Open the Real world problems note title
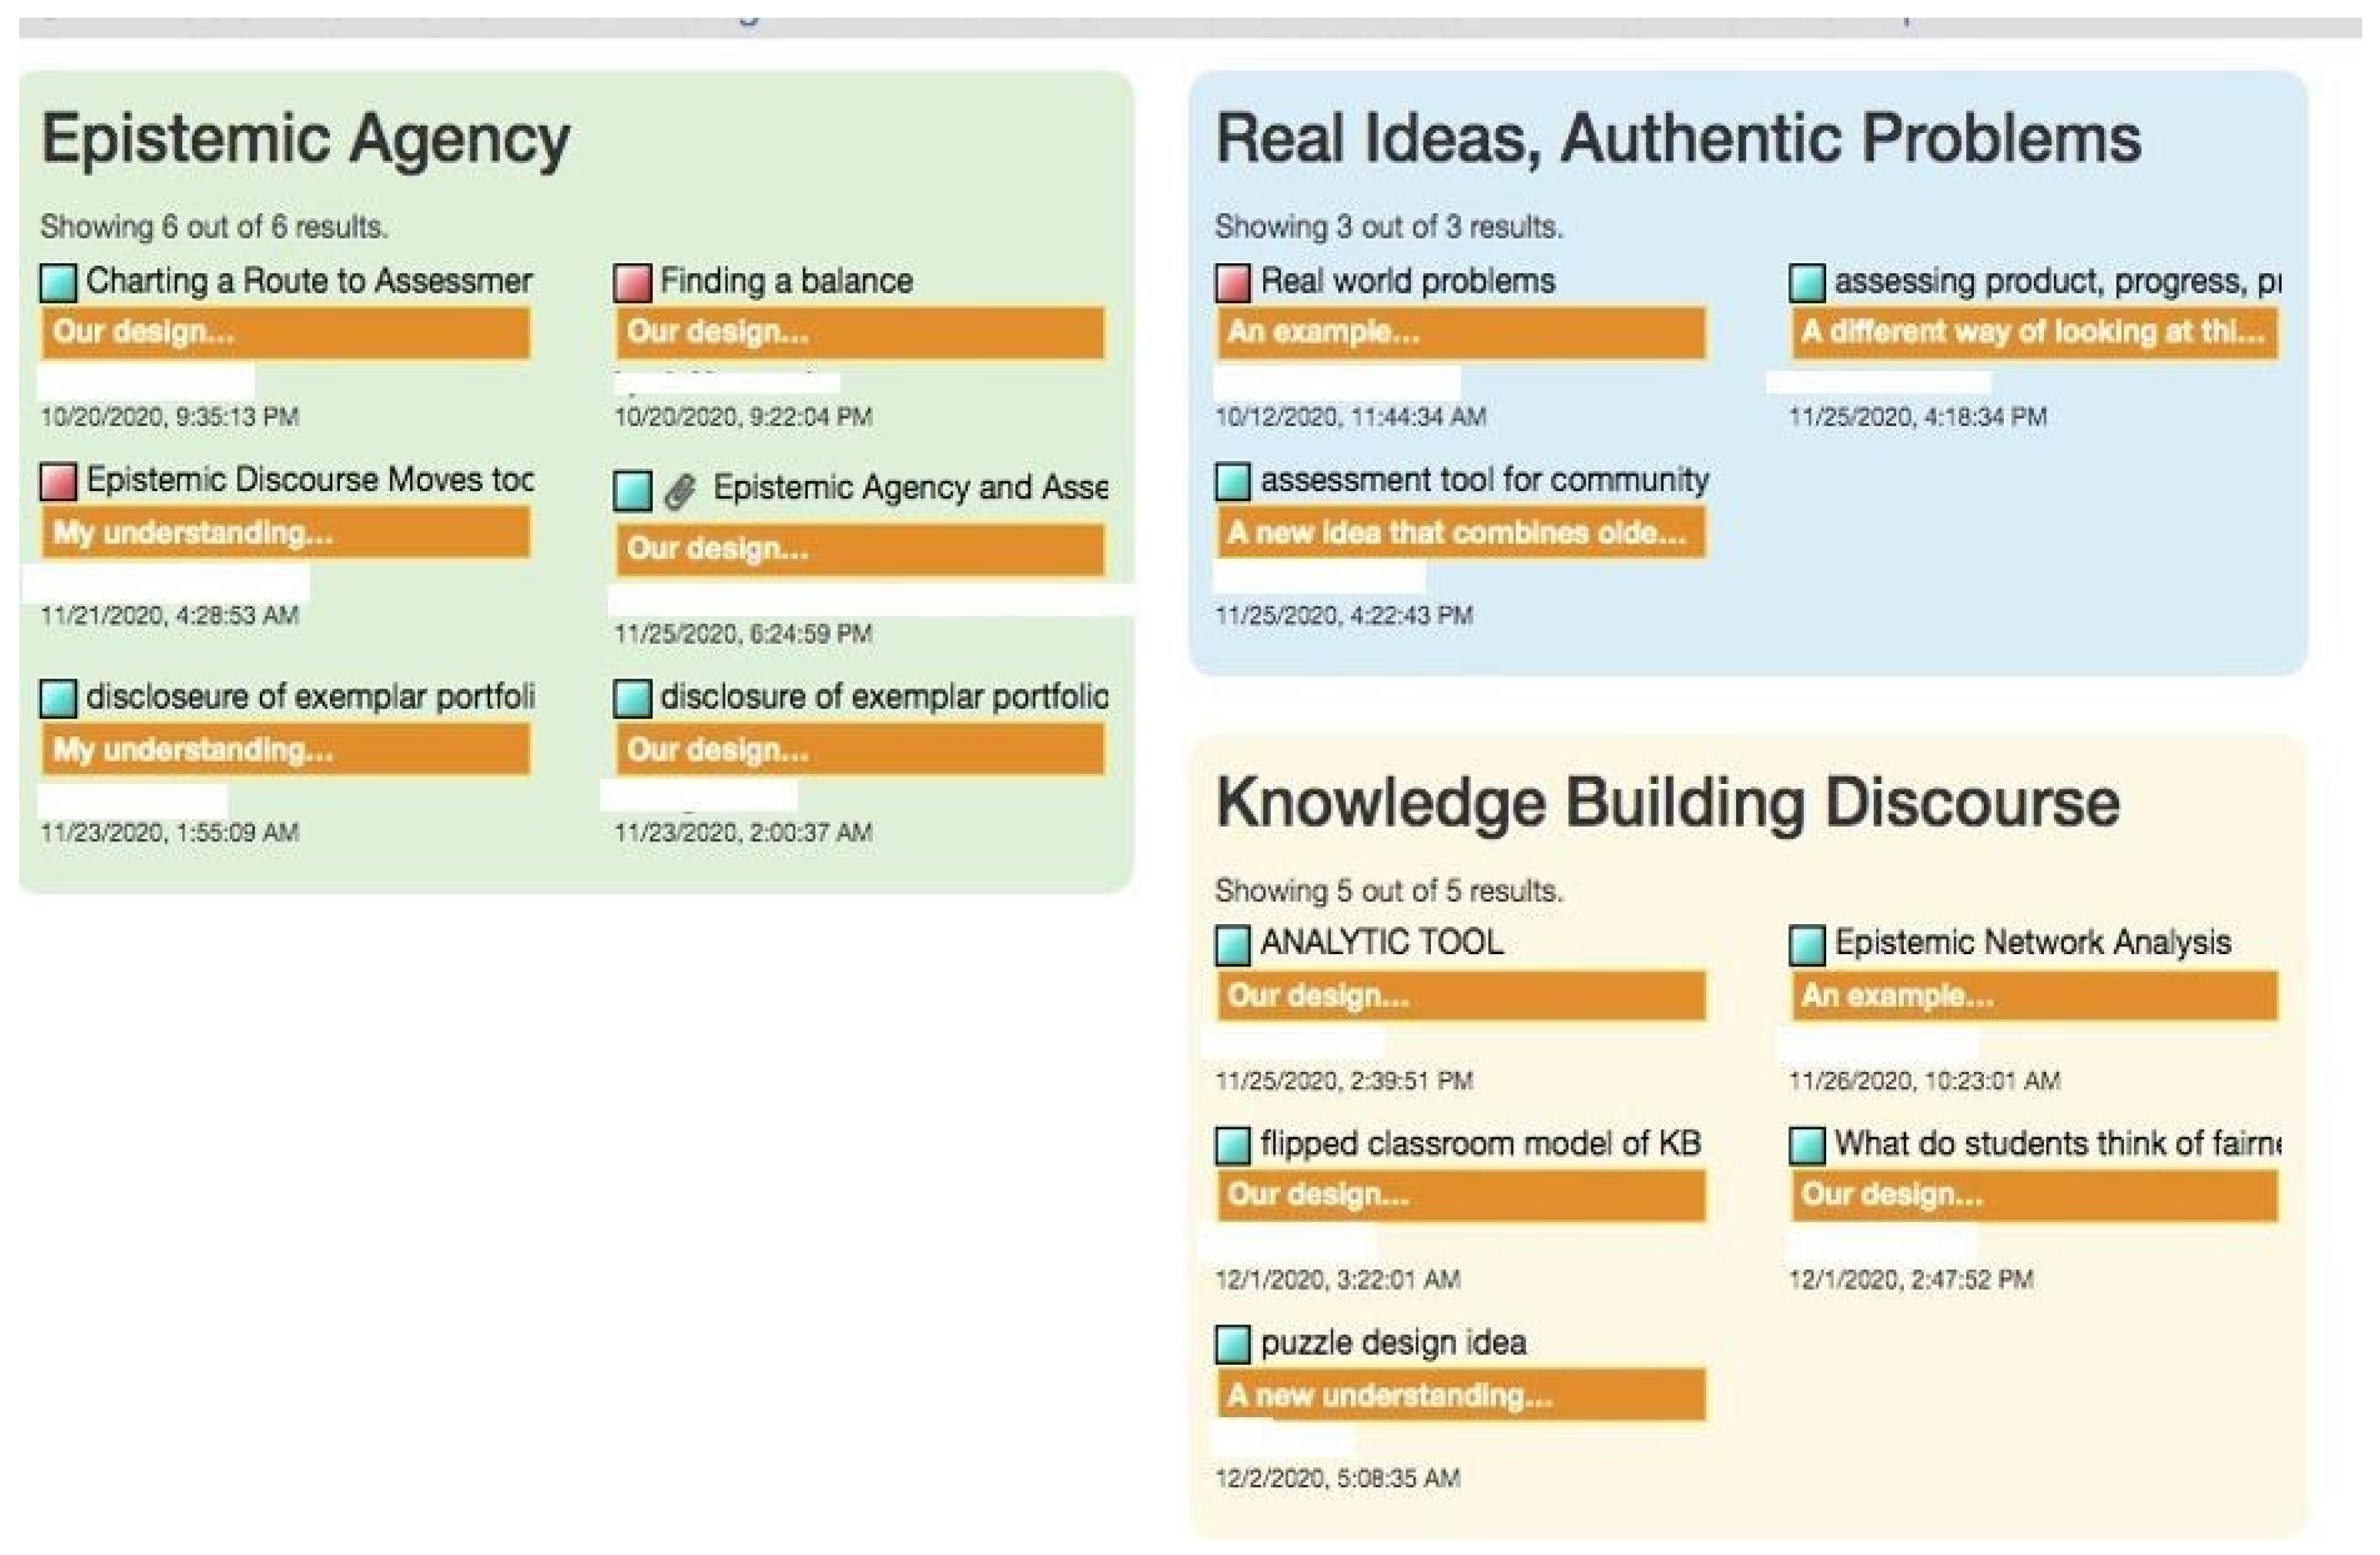The width and height of the screenshot is (2380, 1555). pos(1407,281)
